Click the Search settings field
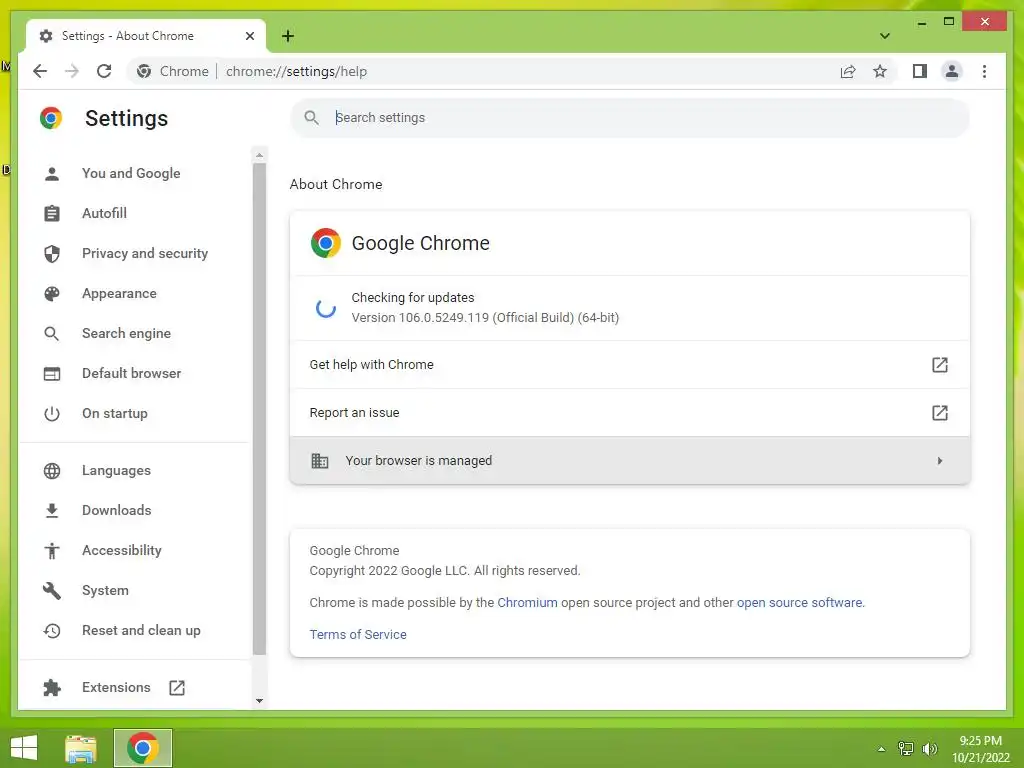The height and width of the screenshot is (768, 1024). 630,118
